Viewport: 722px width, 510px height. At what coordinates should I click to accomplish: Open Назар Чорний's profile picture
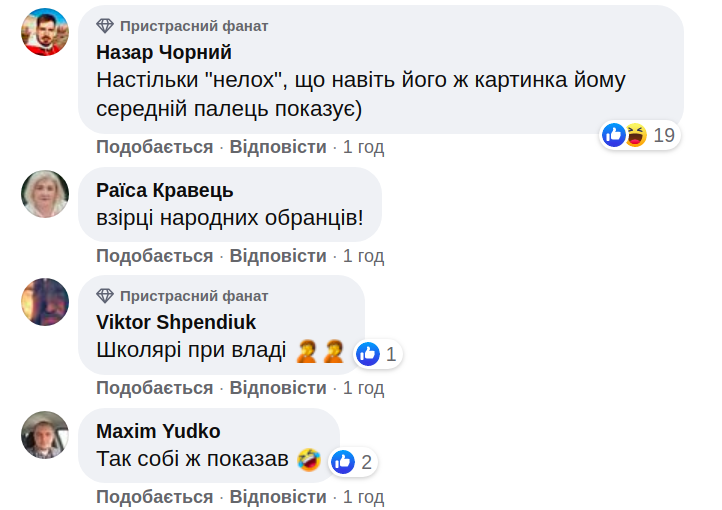coord(45,32)
